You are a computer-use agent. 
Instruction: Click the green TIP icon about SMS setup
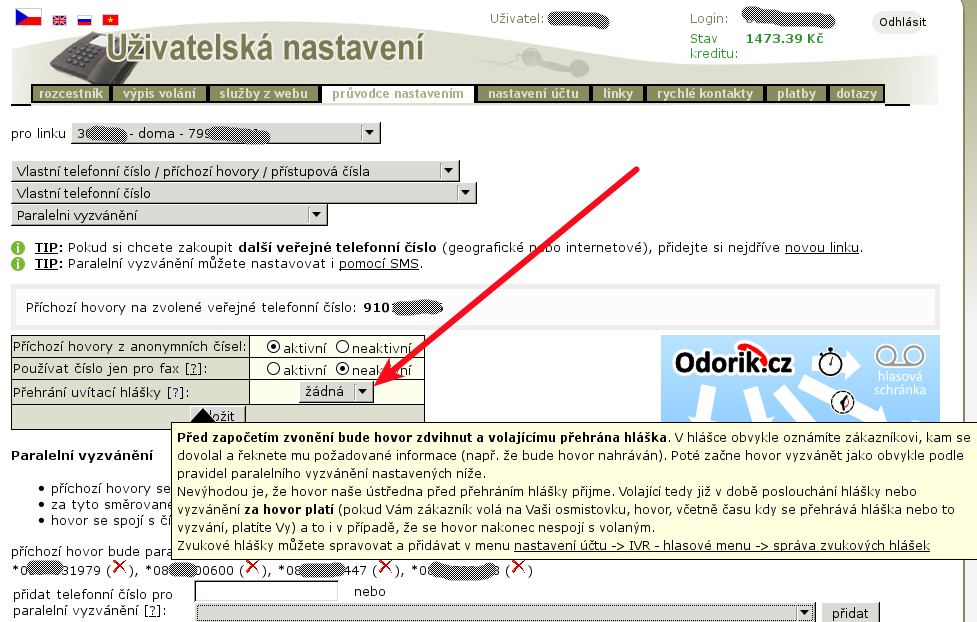coord(18,264)
